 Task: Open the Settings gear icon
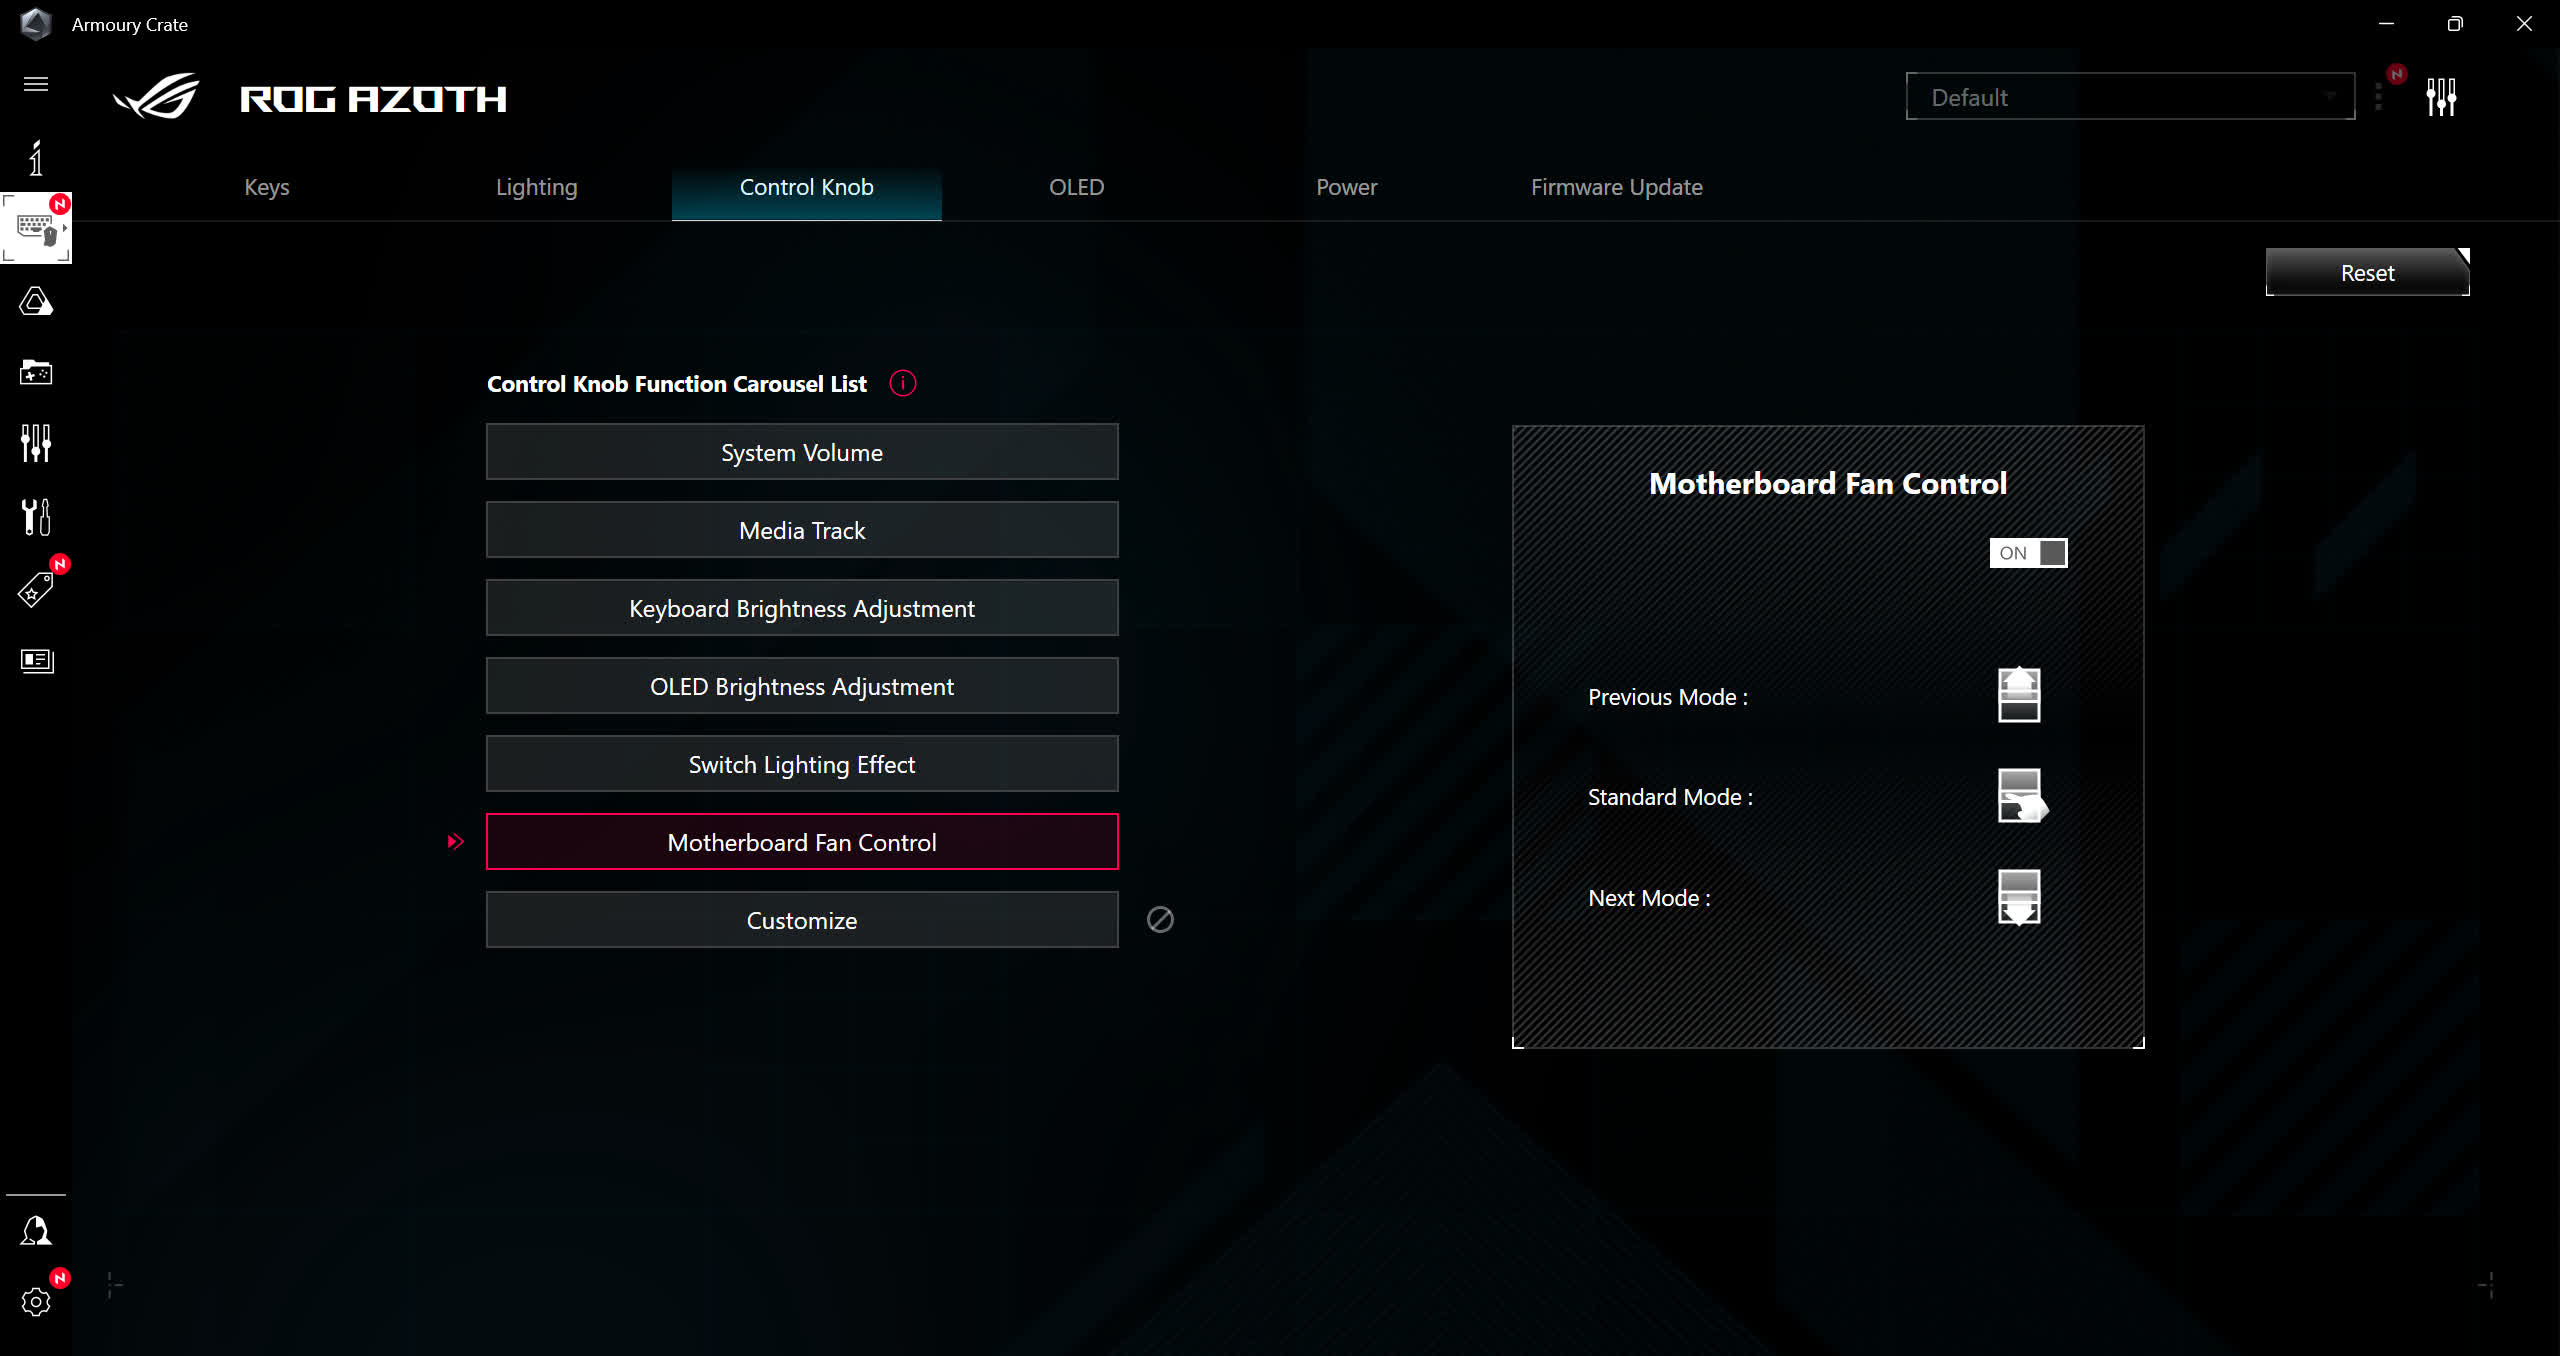[x=36, y=1301]
